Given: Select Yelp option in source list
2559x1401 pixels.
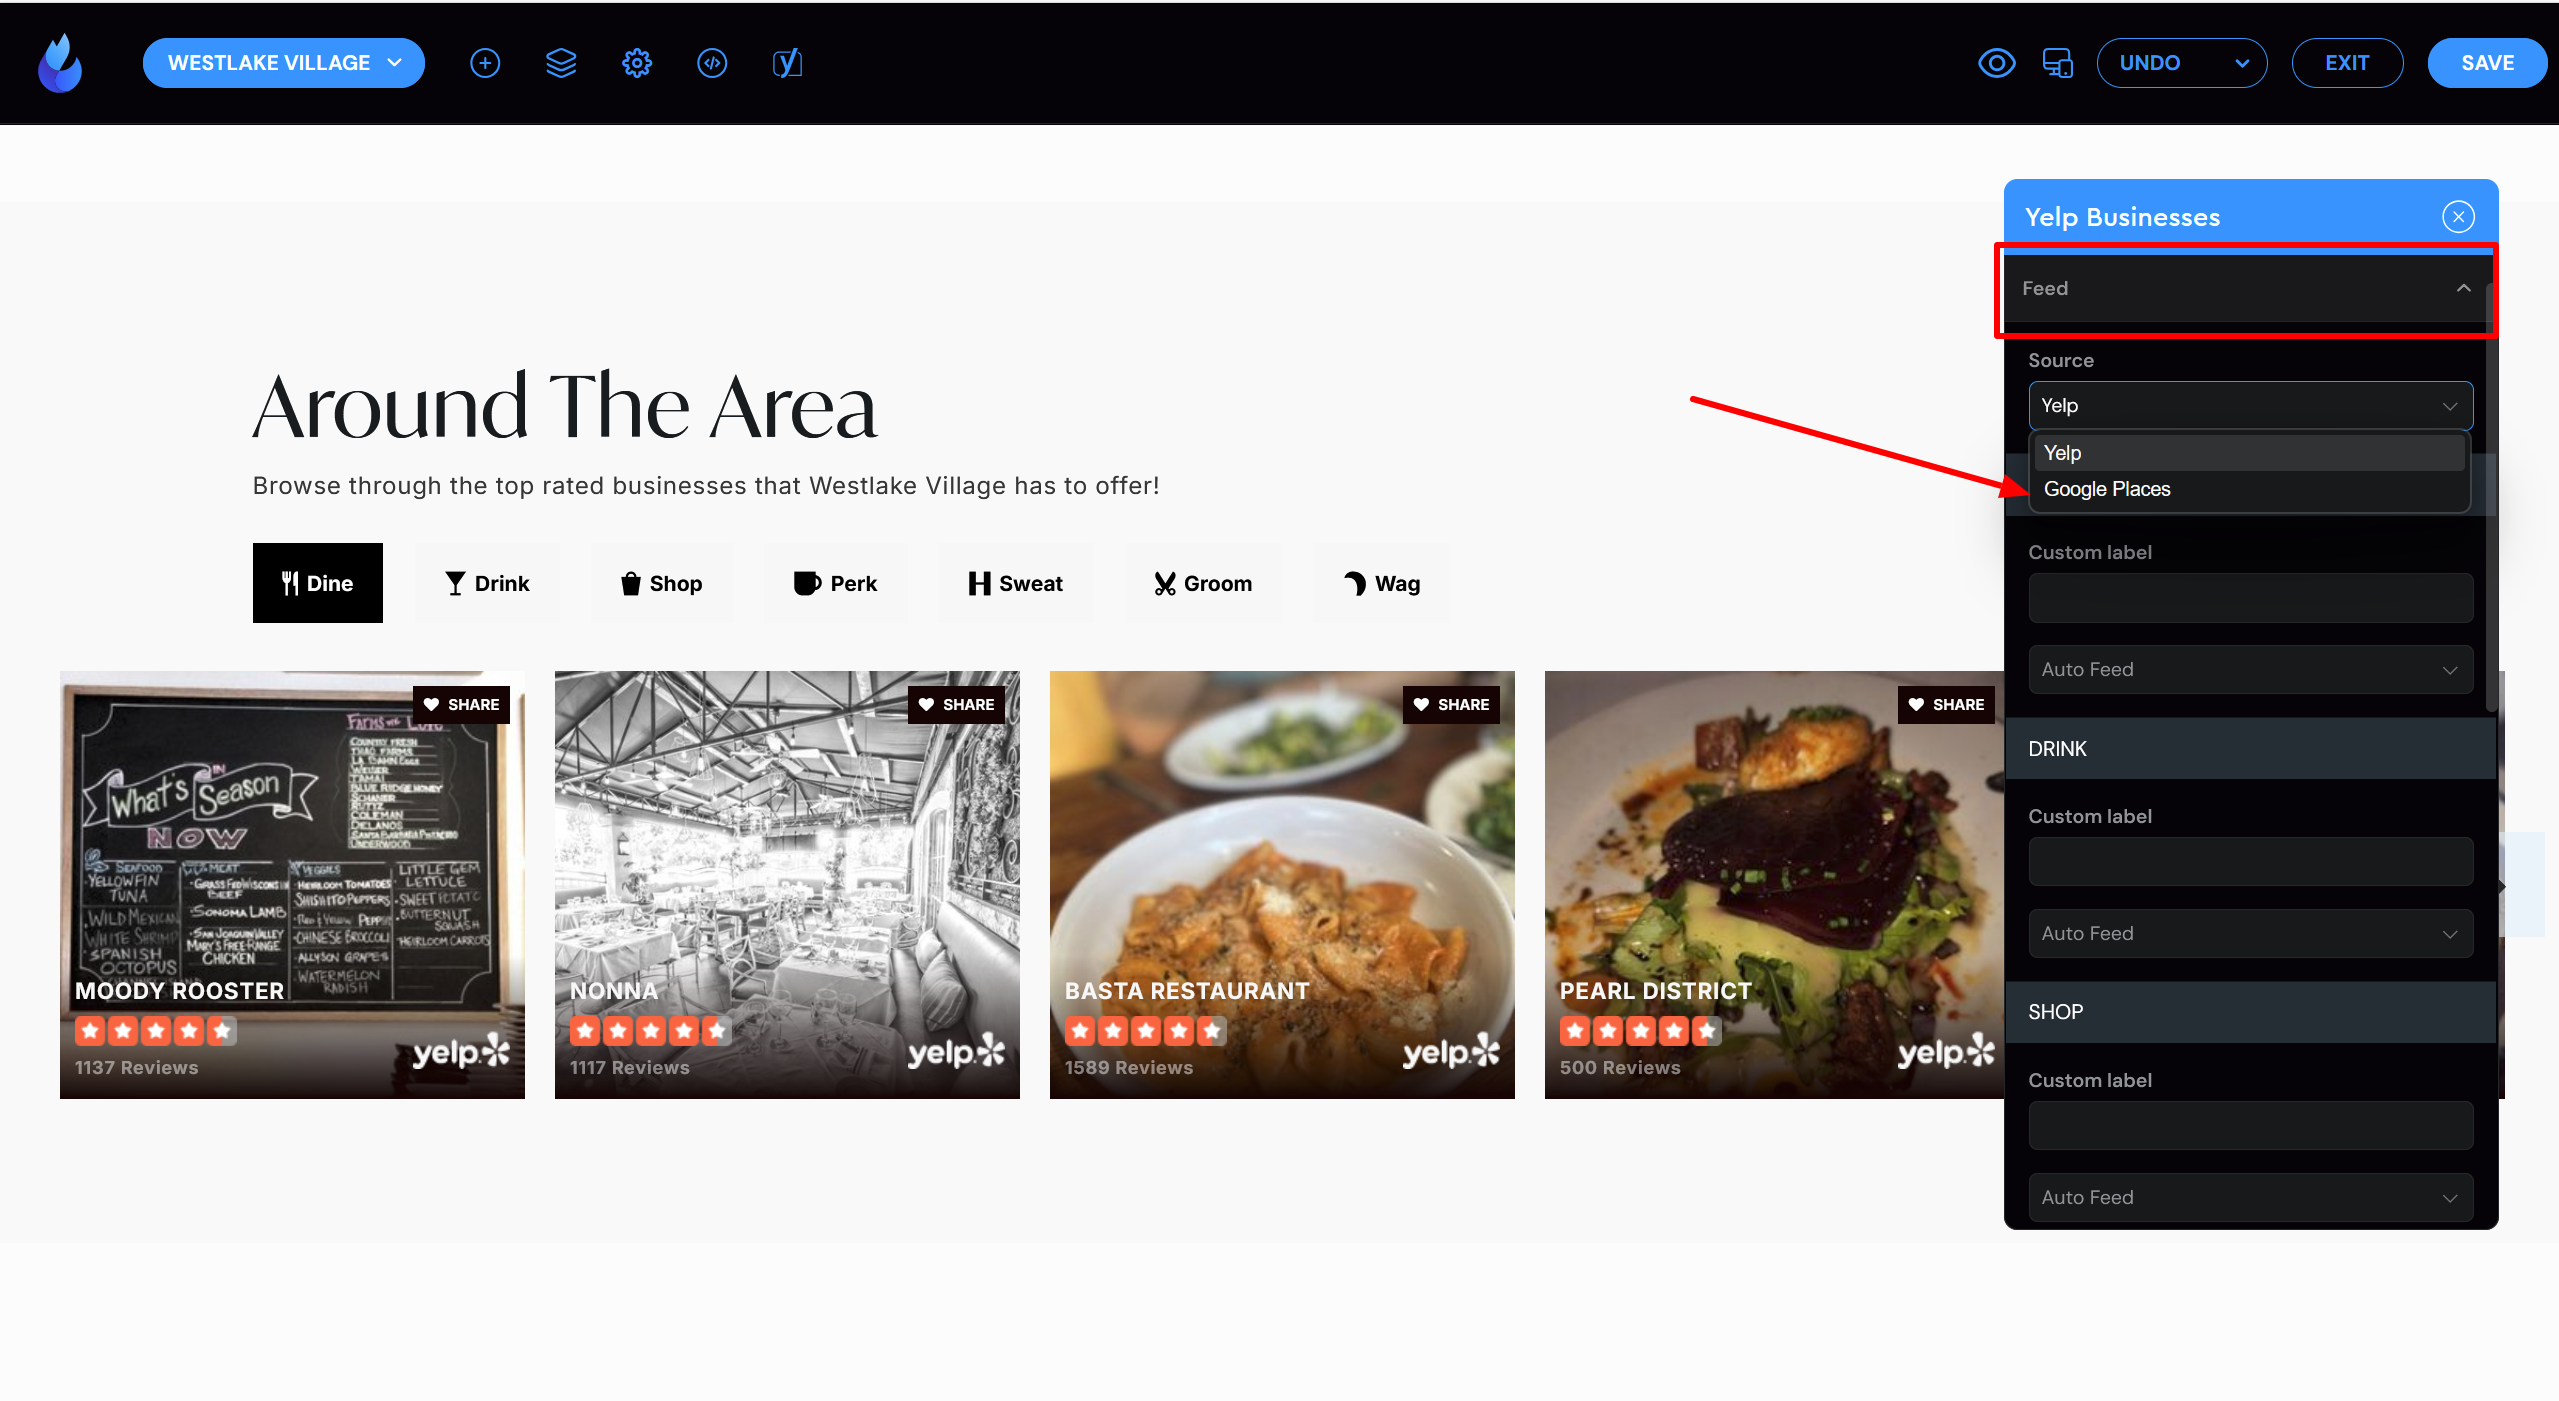Looking at the screenshot, I should click(2250, 453).
